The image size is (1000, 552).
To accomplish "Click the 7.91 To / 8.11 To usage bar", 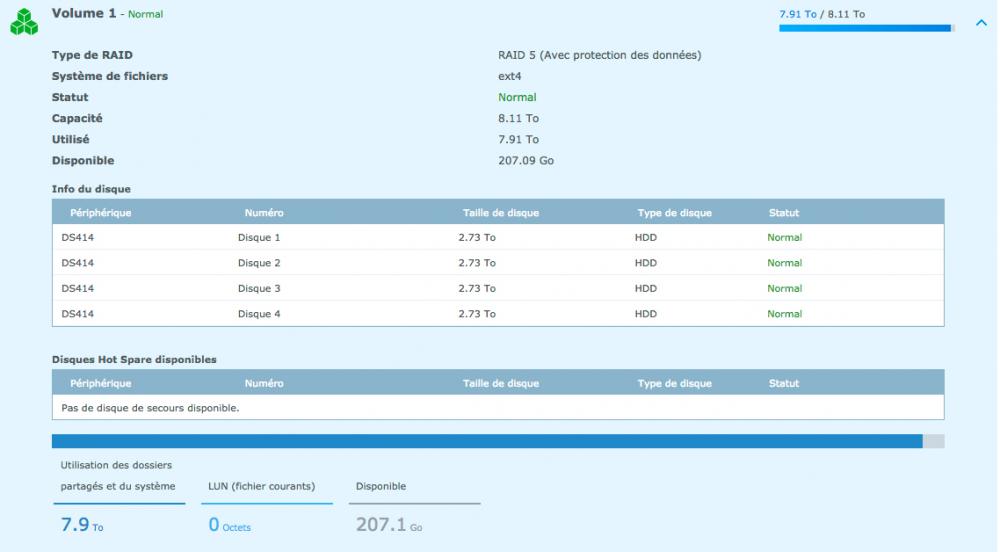I will pos(865,28).
